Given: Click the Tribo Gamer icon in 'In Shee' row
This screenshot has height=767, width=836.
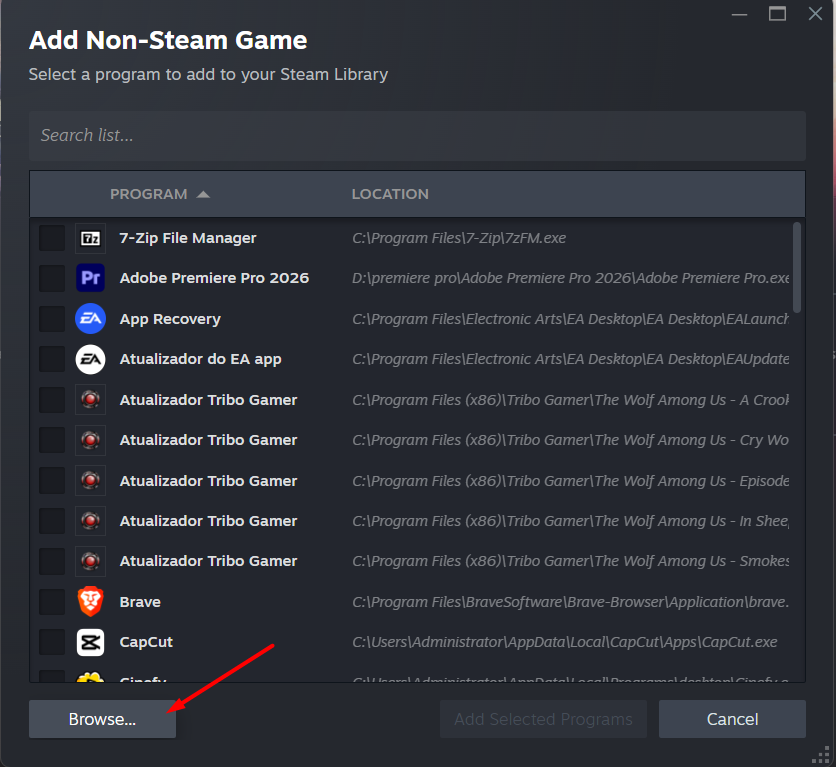Looking at the screenshot, I should [x=90, y=521].
